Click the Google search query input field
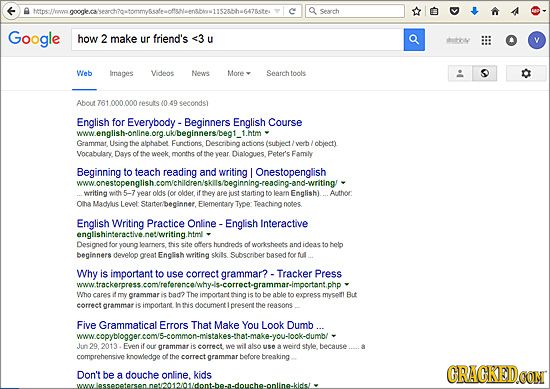The image size is (550, 389). tap(237, 39)
